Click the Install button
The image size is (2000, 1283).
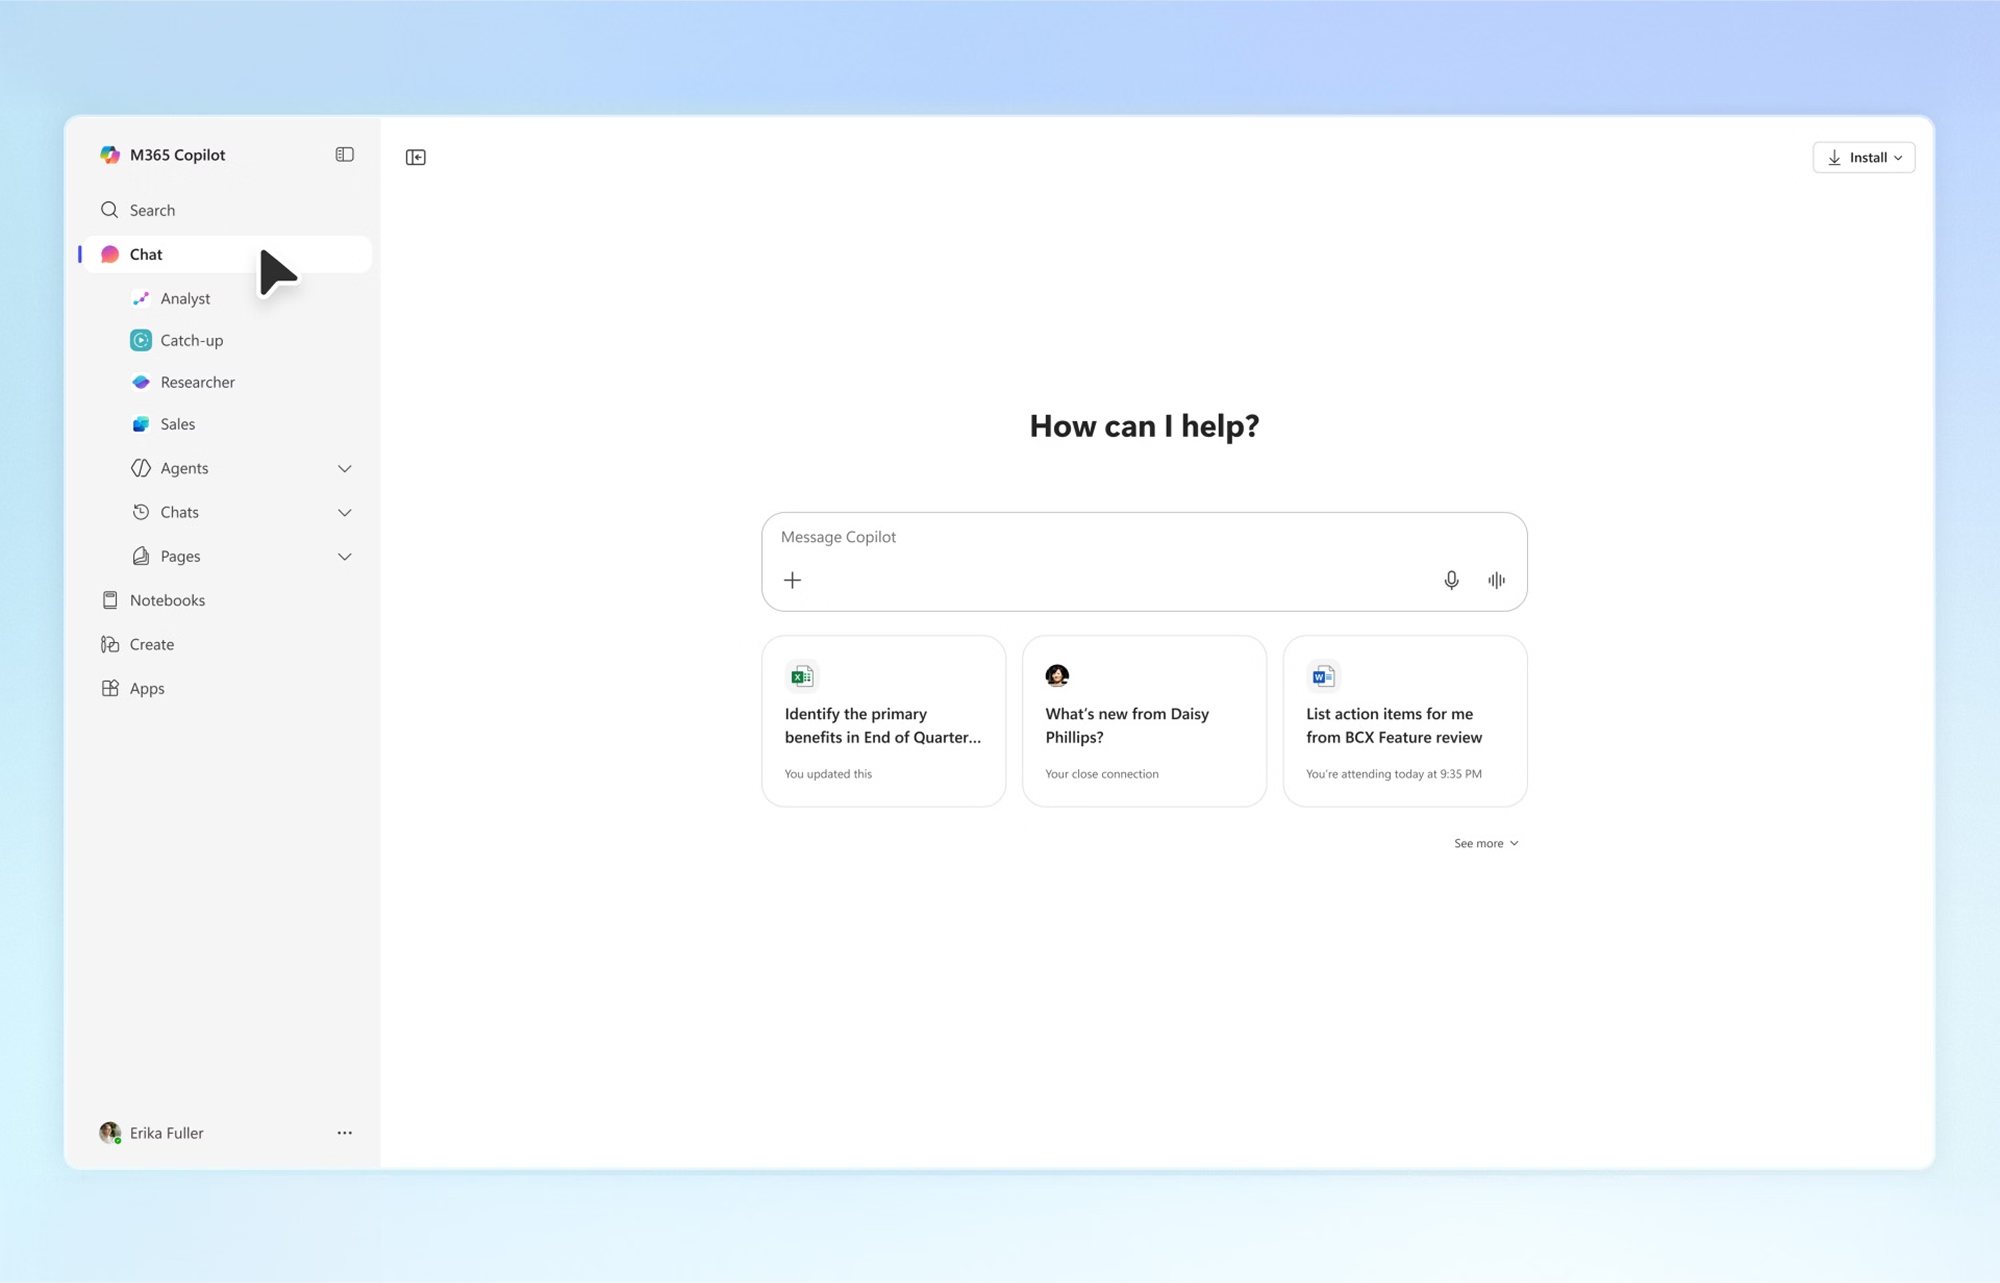click(x=1864, y=157)
